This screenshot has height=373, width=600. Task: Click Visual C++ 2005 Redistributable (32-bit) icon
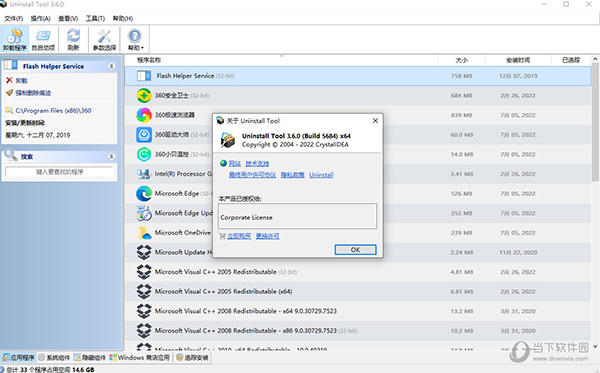(144, 272)
